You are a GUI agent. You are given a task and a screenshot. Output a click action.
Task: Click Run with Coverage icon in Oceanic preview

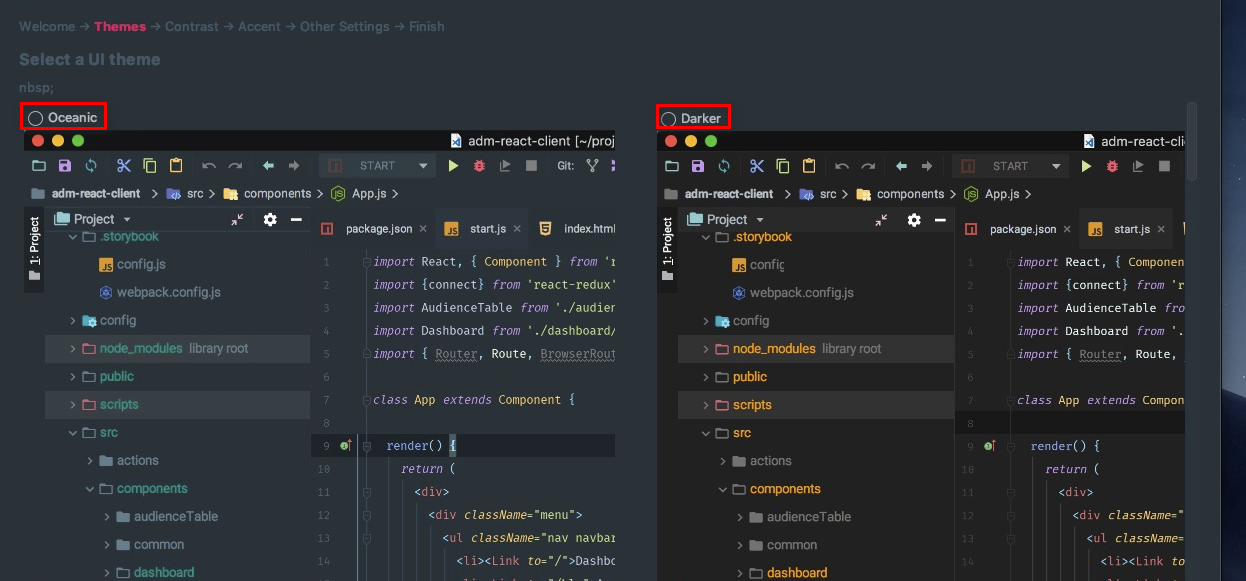click(505, 166)
